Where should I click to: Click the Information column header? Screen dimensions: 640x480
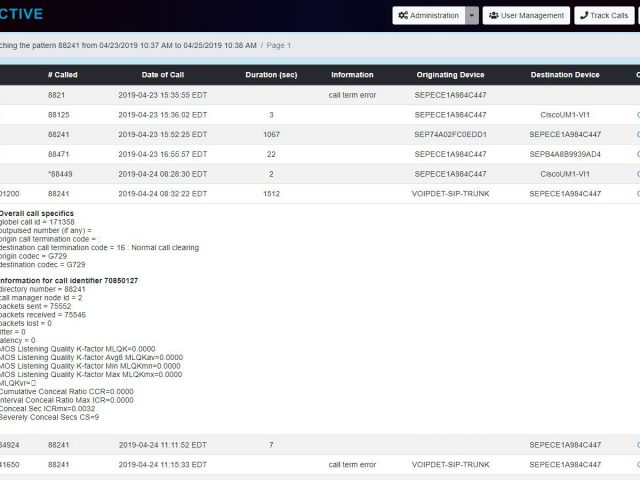(352, 75)
